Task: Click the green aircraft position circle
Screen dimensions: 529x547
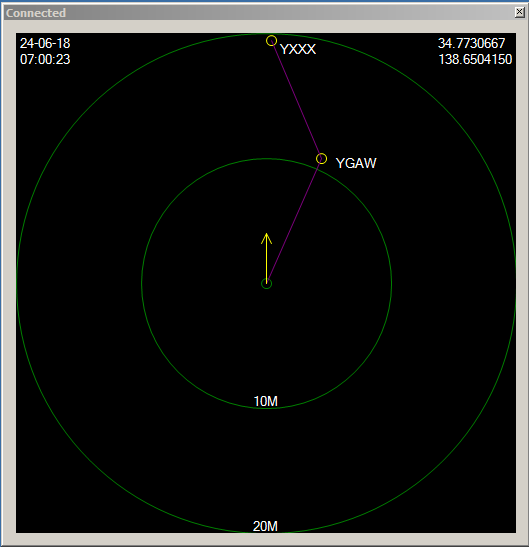Action: (267, 284)
